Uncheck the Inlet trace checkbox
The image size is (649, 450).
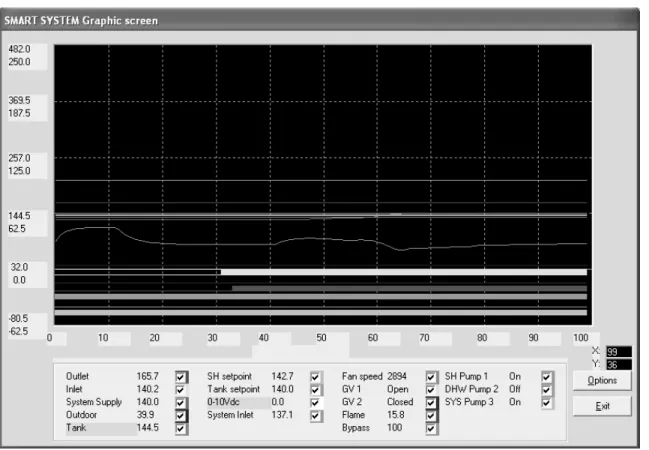click(x=180, y=390)
